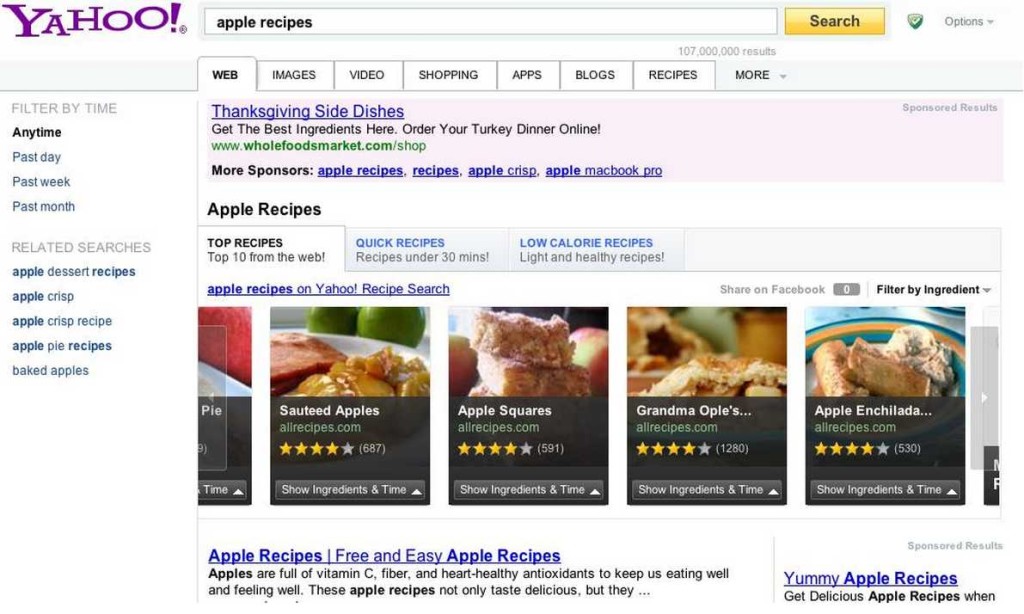This screenshot has width=1024, height=614.
Task: Click the Grandma Ople's recipe photo
Action: click(x=707, y=351)
